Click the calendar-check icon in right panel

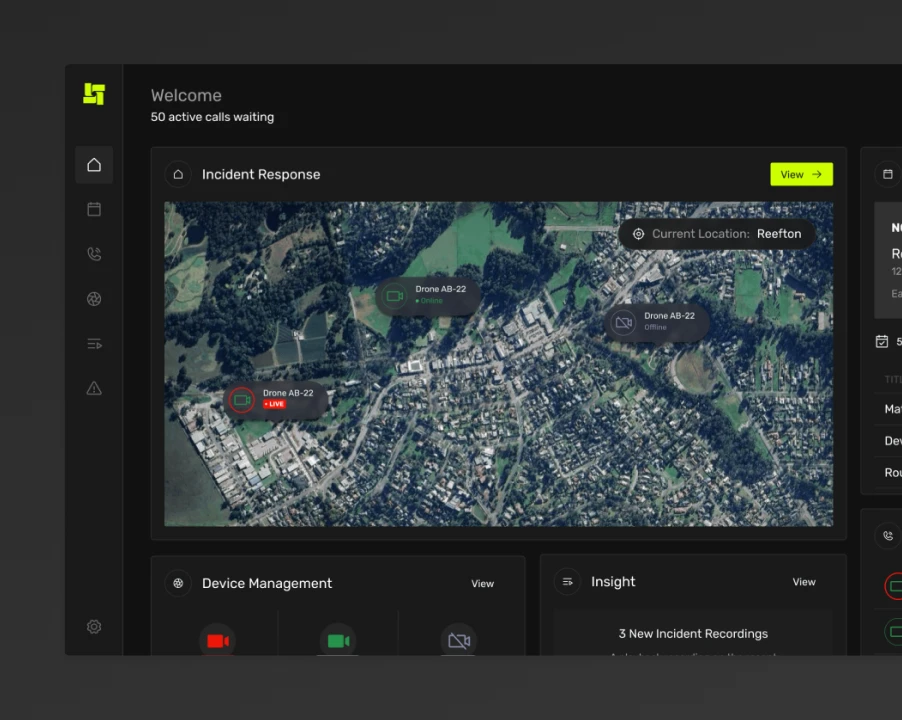881,342
